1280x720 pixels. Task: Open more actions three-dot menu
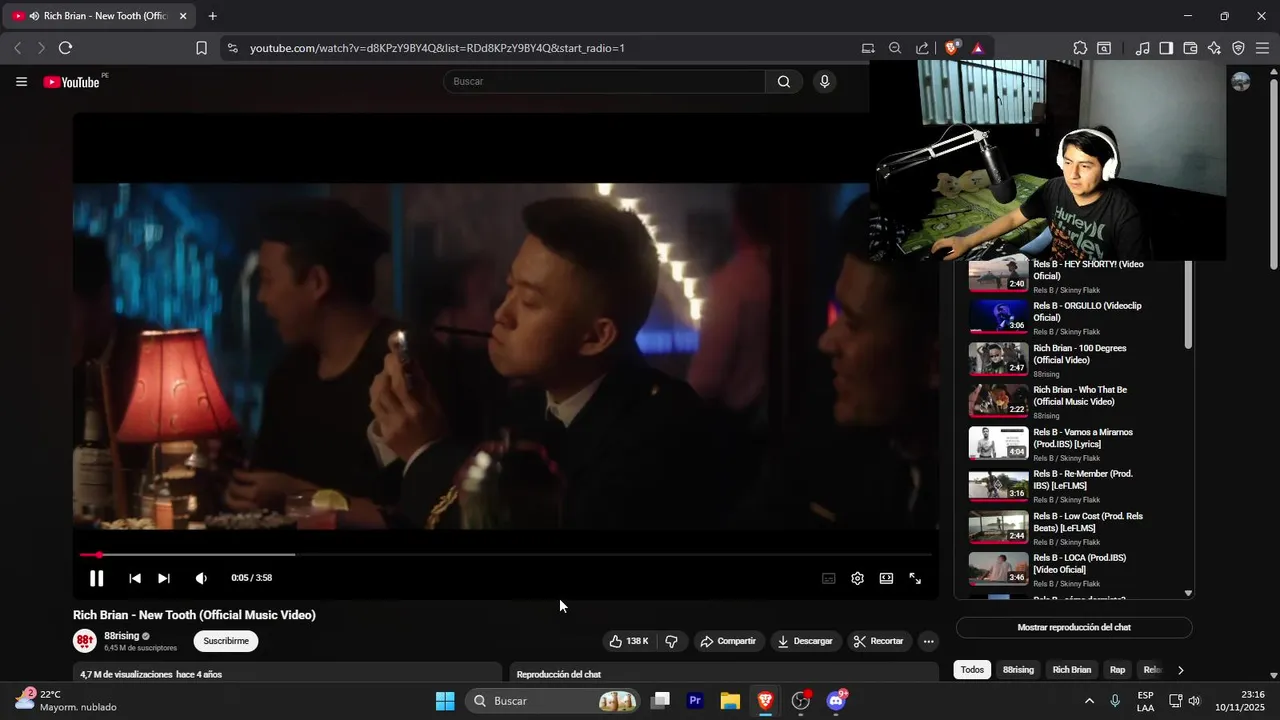[928, 641]
